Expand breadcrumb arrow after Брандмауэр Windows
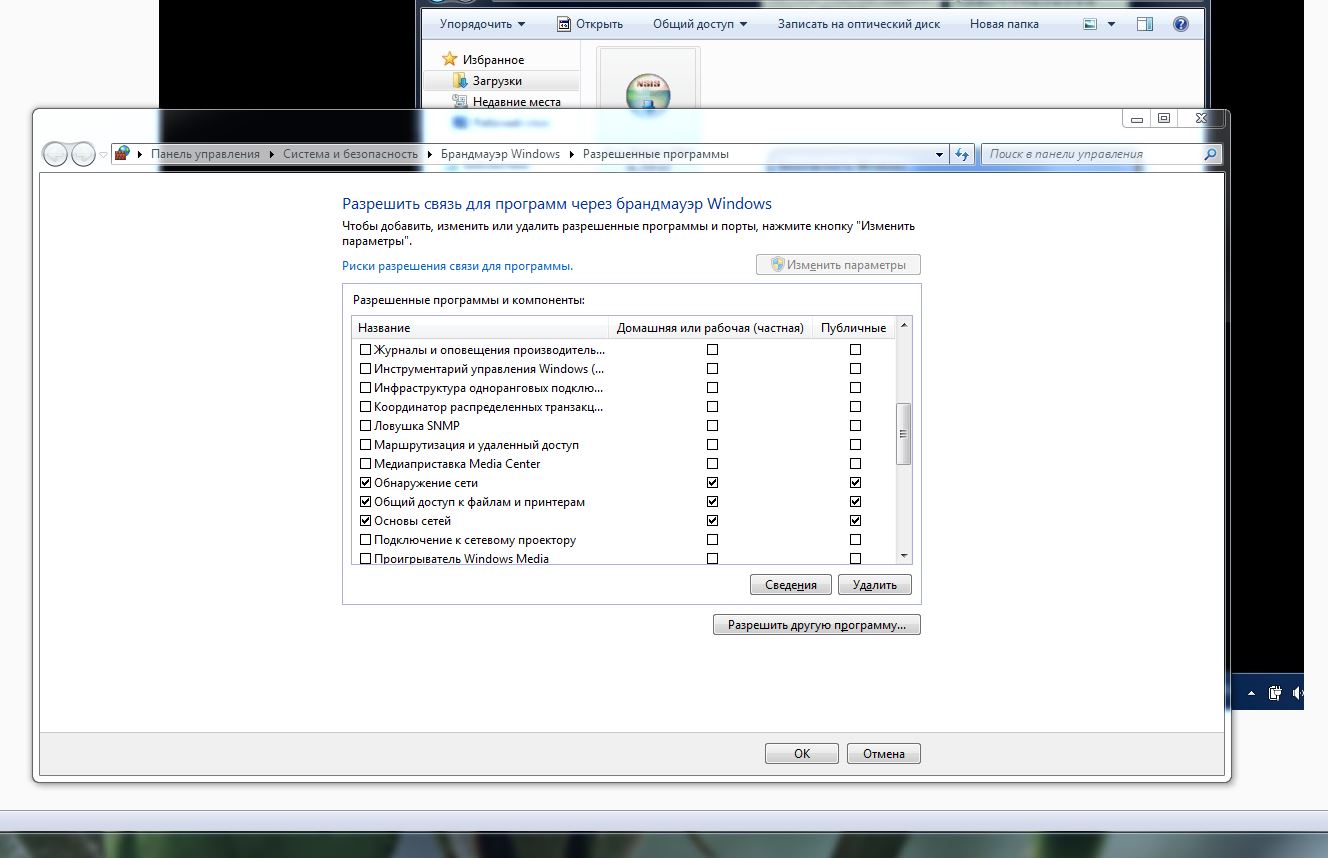 click(x=572, y=154)
